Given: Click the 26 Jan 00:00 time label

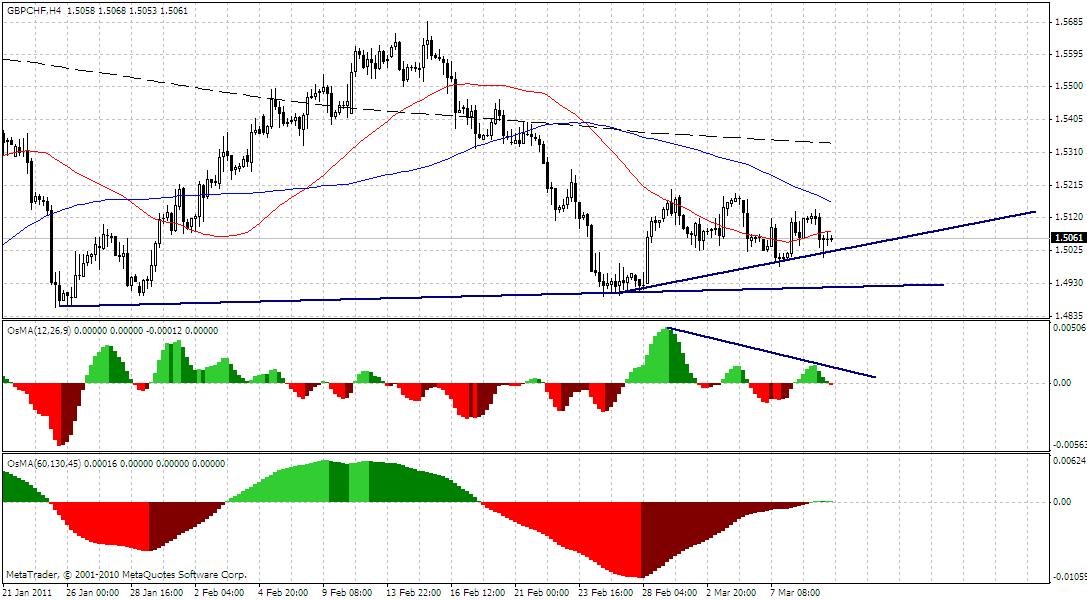Looking at the screenshot, I should coord(93,593).
